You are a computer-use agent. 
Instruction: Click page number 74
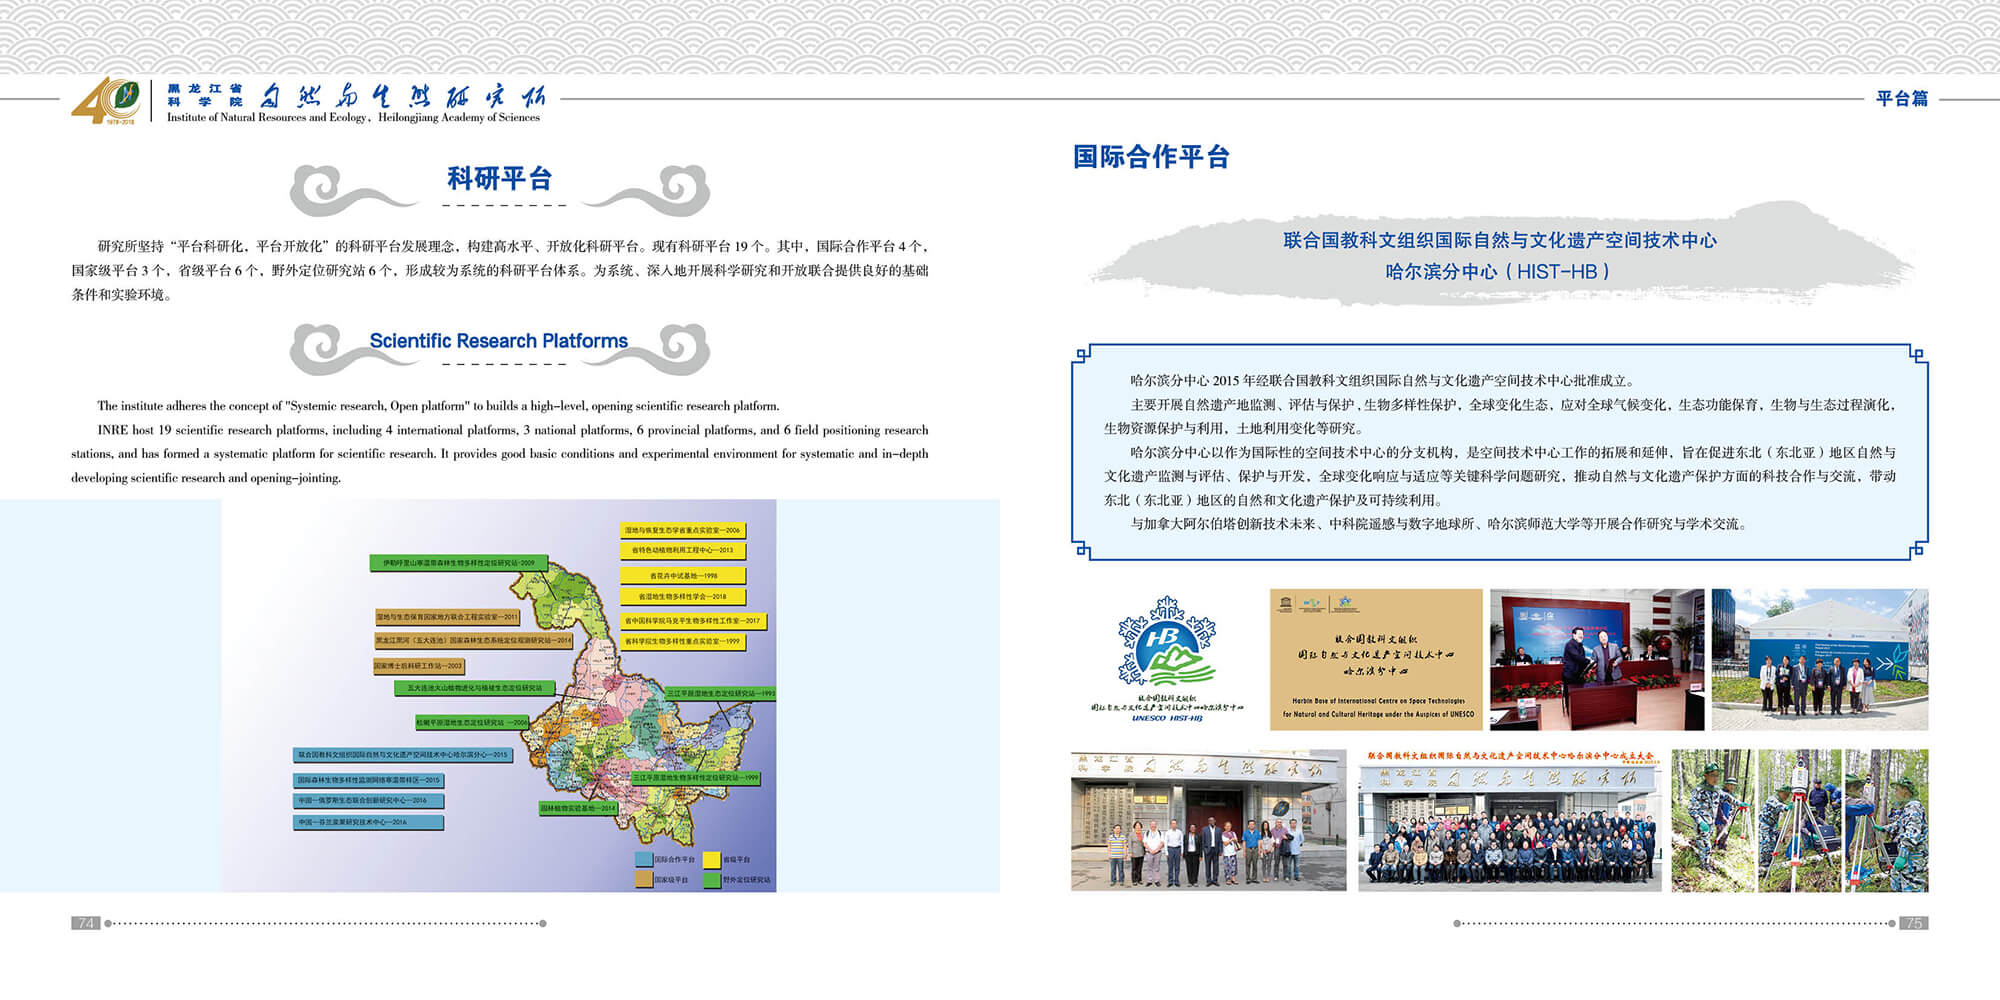tap(86, 923)
